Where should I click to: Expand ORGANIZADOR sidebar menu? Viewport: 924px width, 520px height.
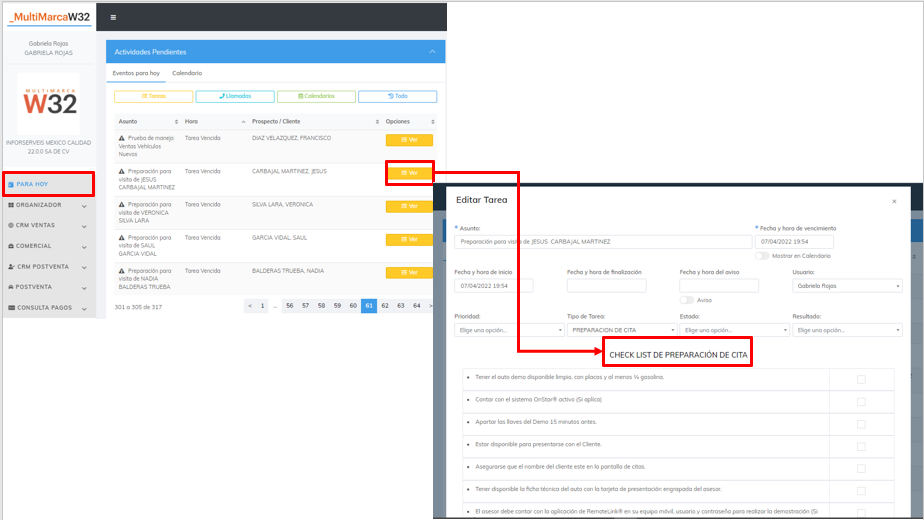[48, 205]
